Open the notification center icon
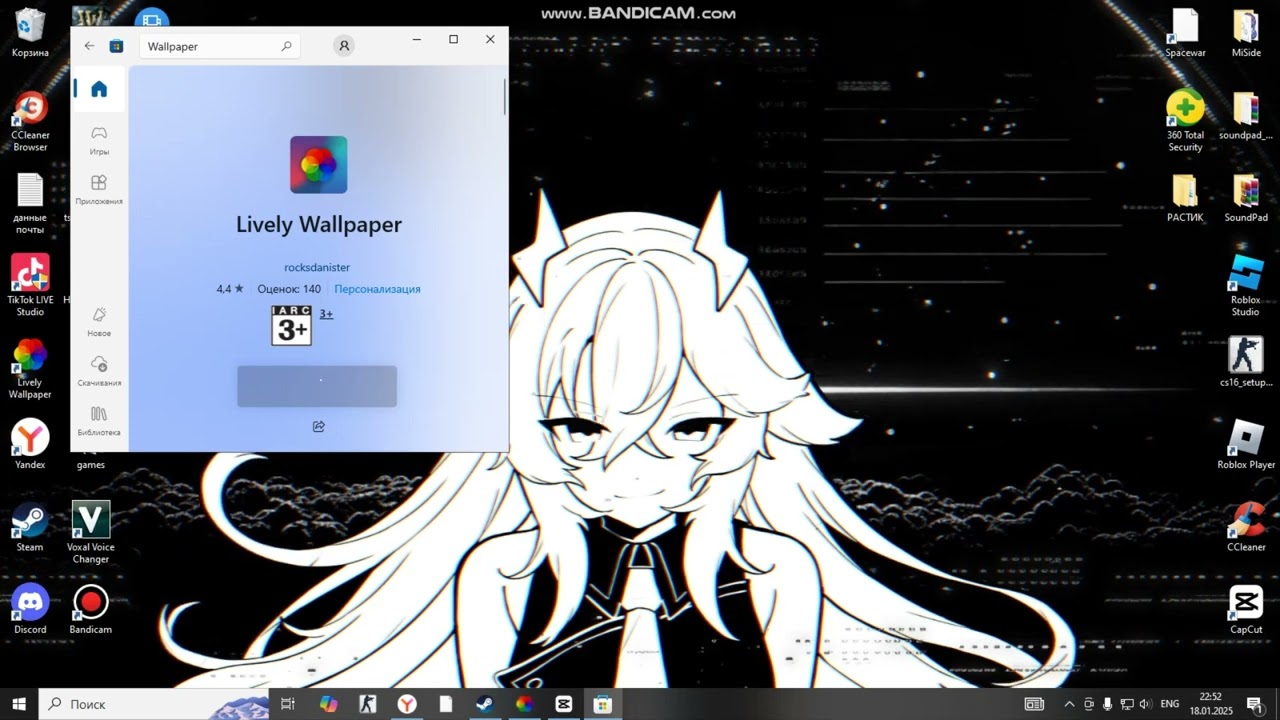 (x=1254, y=704)
